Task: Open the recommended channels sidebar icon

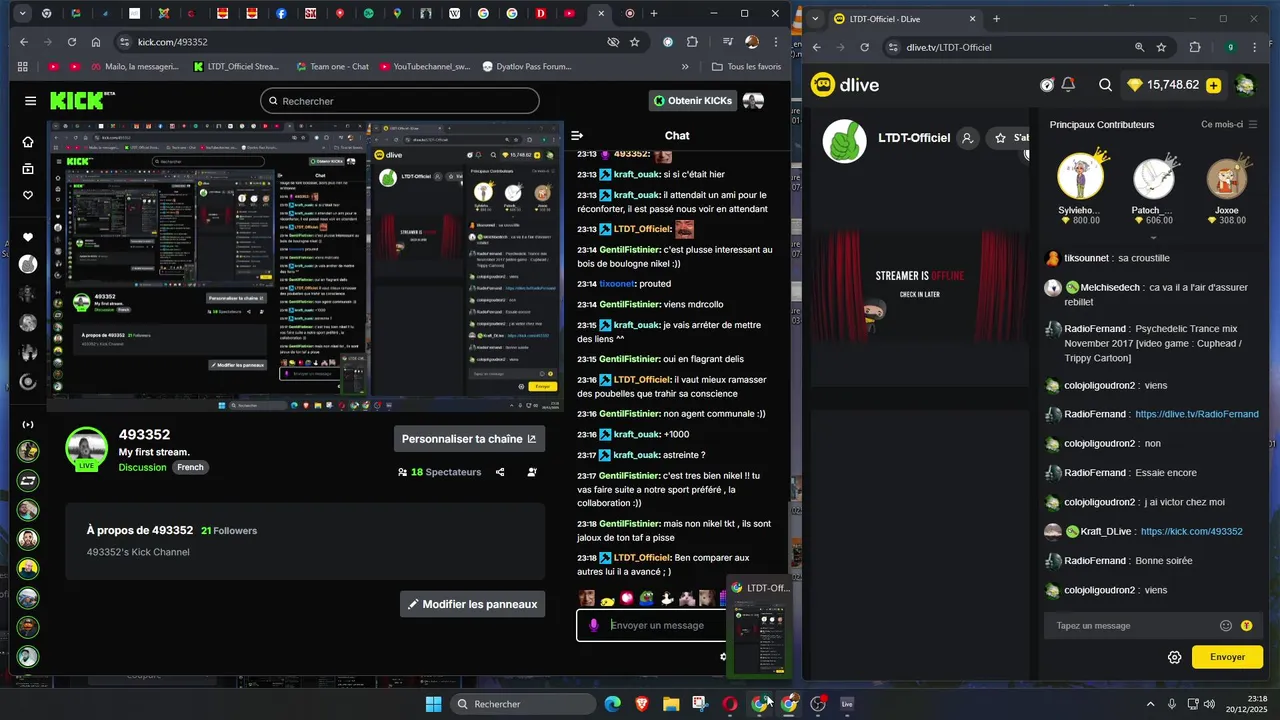Action: (x=28, y=425)
